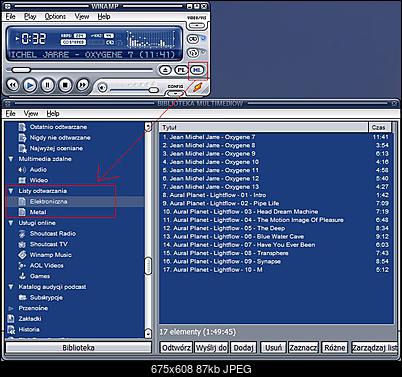Collapse the Usługi online tree node
402x377 pixels.
pos(11,223)
